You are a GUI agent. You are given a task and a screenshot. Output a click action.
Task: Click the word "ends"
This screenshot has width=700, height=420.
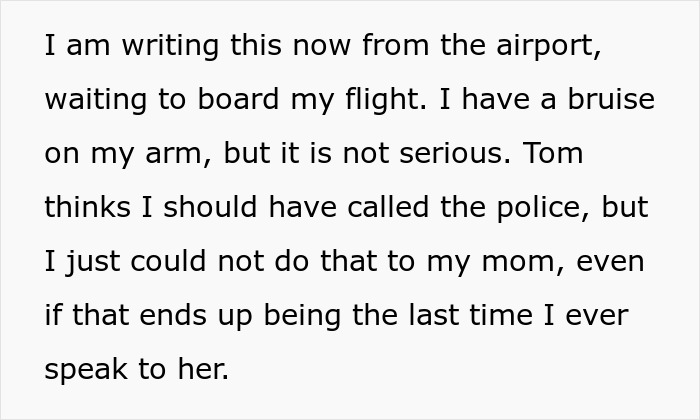(173, 315)
